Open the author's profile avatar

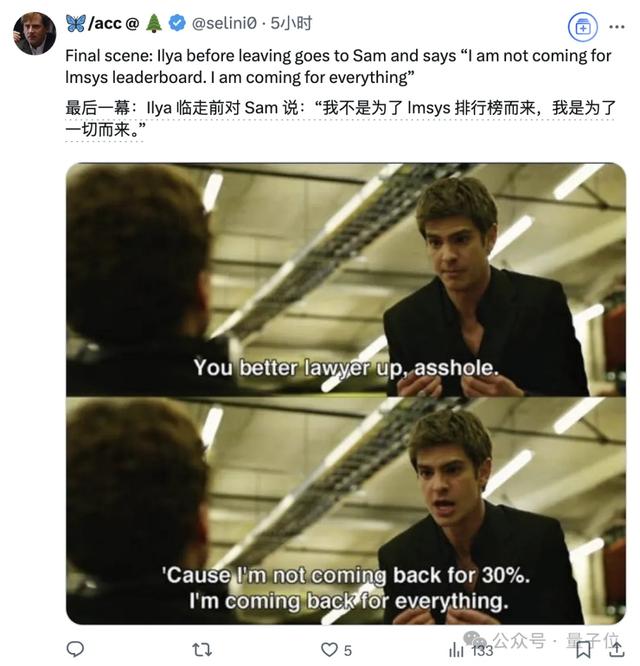(x=34, y=34)
